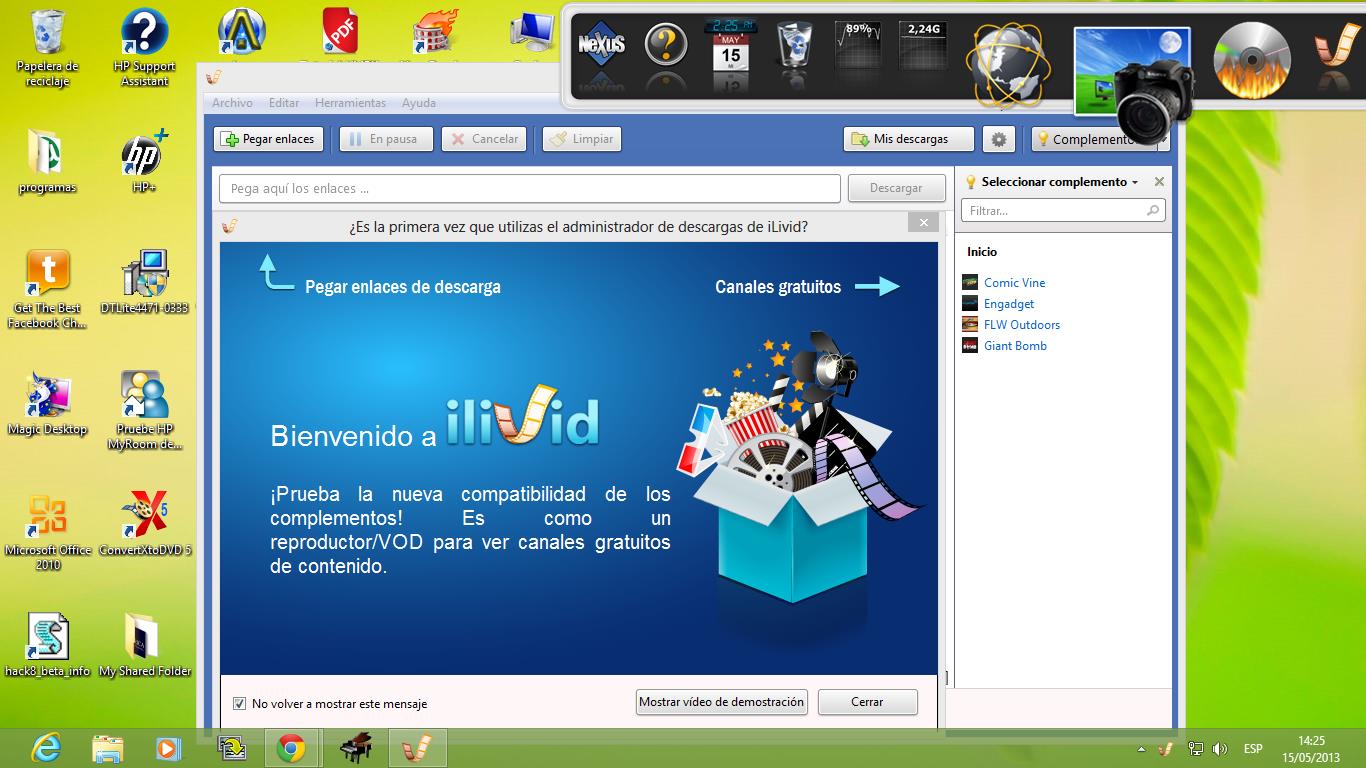Open the burning disc icon in dock

click(x=1252, y=60)
